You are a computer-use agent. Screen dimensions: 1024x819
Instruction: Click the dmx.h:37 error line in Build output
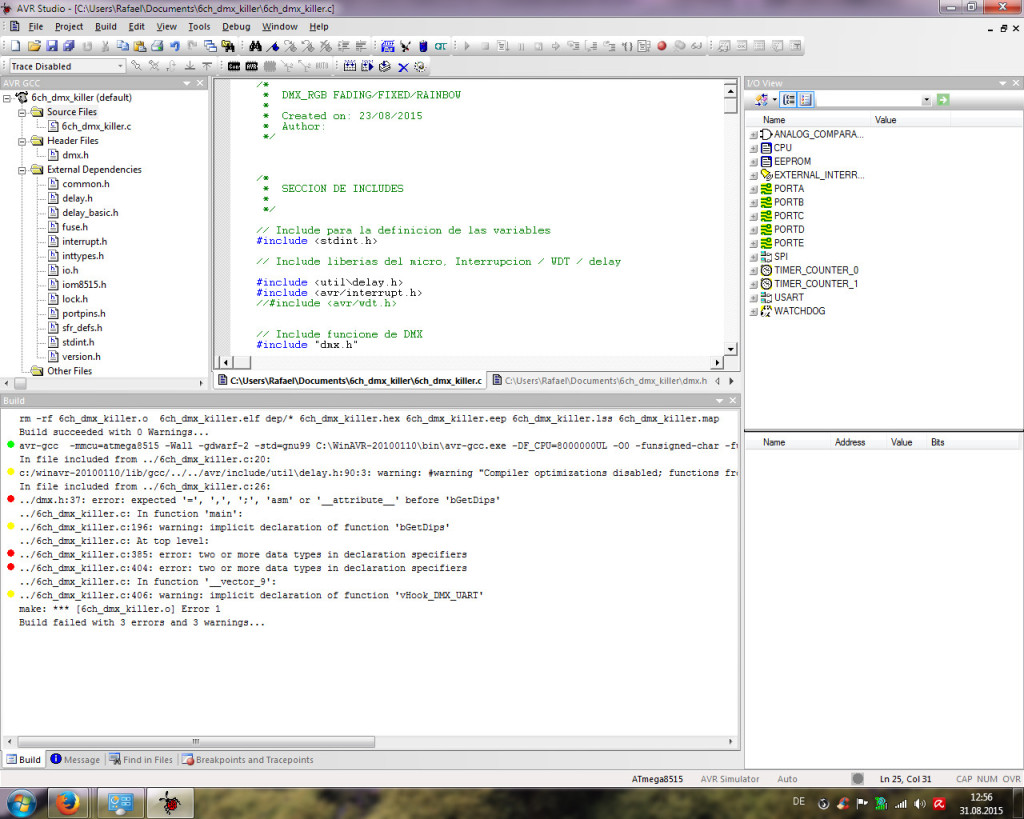pos(259,500)
